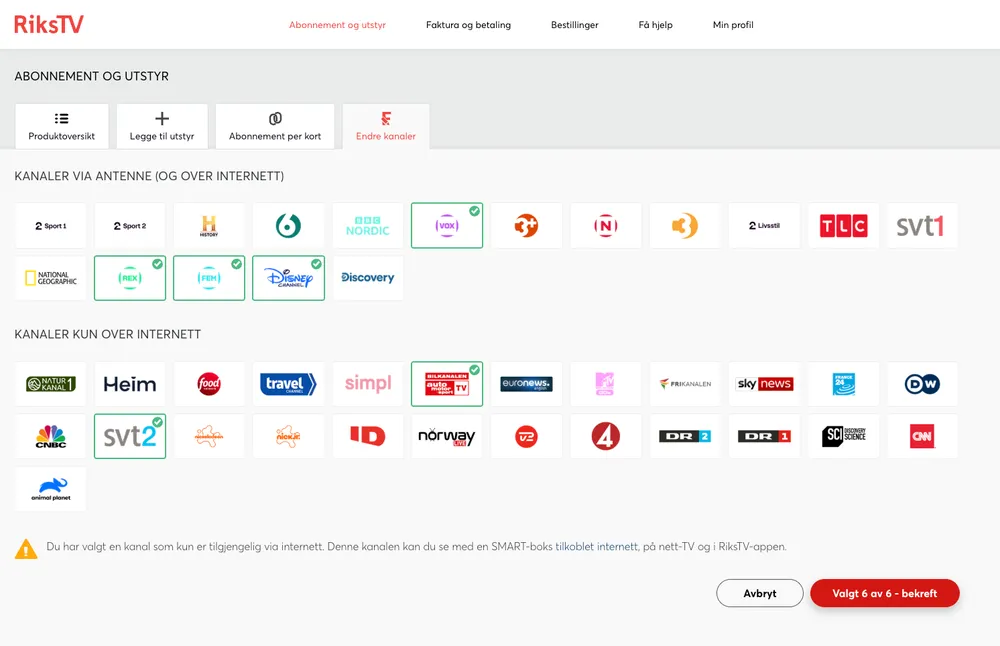Deselect the checked SVT2 channel
This screenshot has height=646, width=1000.
pos(129,436)
